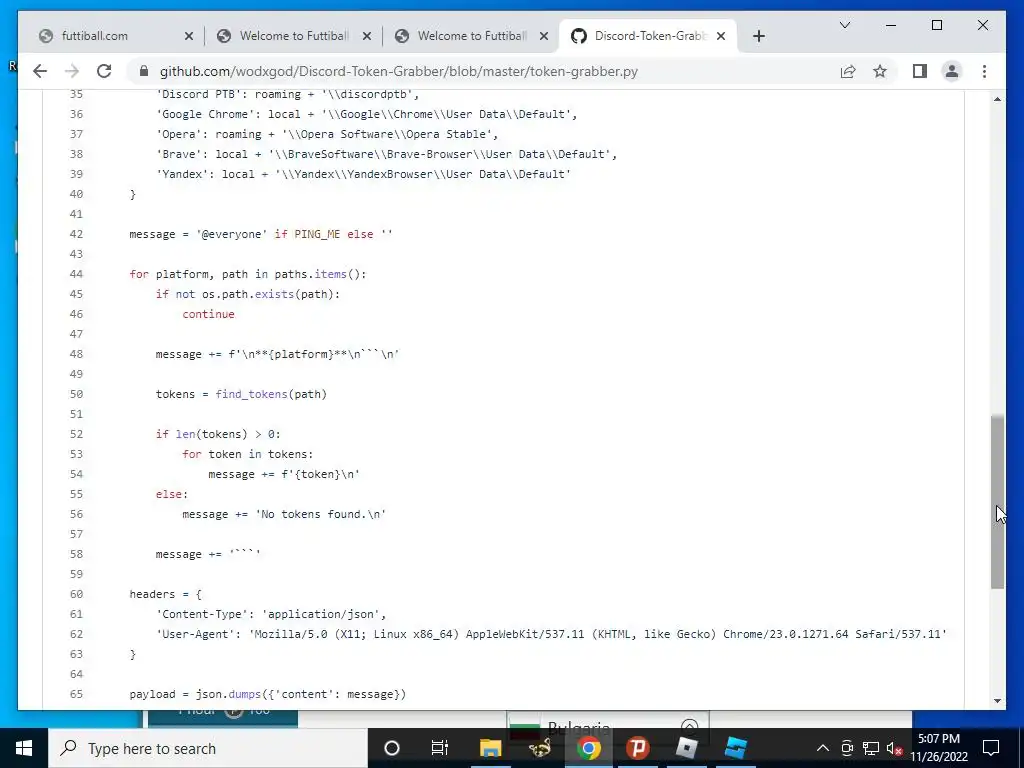Open site info via the lock icon
1024x768 pixels.
pyautogui.click(x=144, y=71)
